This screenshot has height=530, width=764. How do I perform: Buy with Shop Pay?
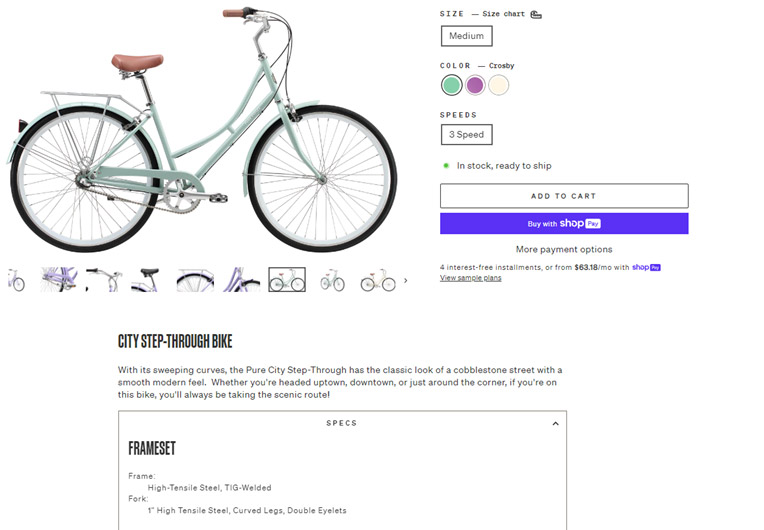(x=564, y=224)
